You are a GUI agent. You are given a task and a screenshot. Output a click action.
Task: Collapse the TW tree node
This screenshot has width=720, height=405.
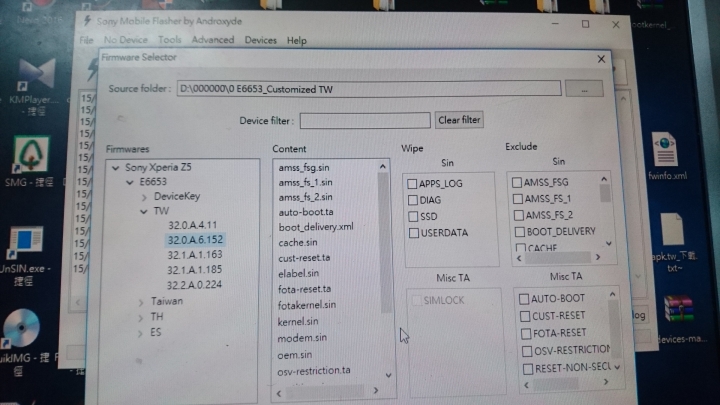point(144,212)
